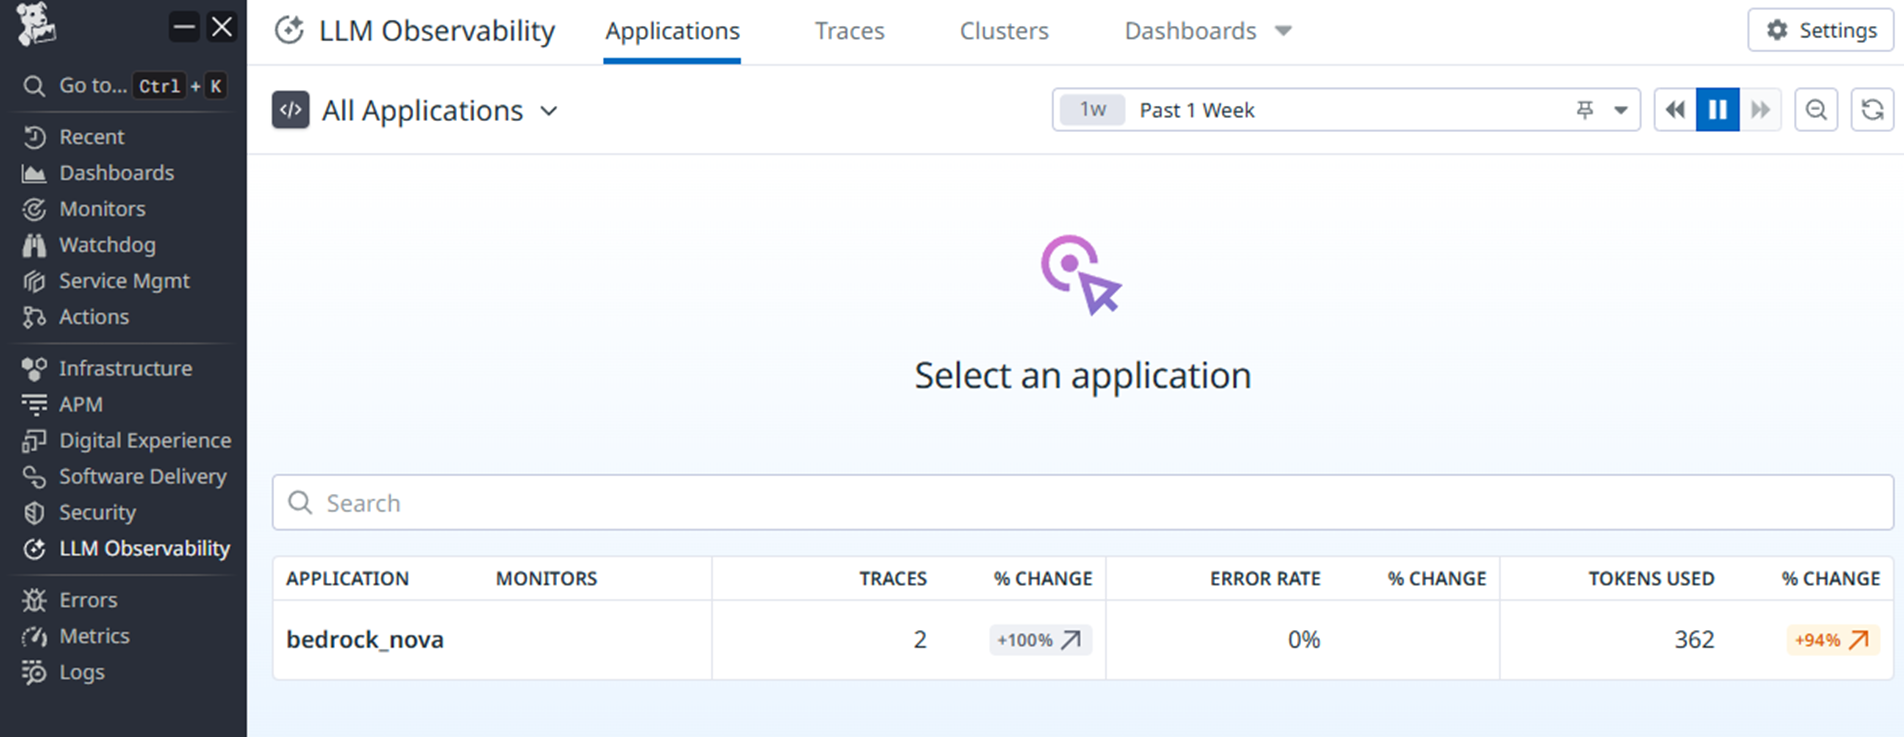The height and width of the screenshot is (737, 1904).
Task: Switch to the Clusters tab
Action: pos(1004,31)
